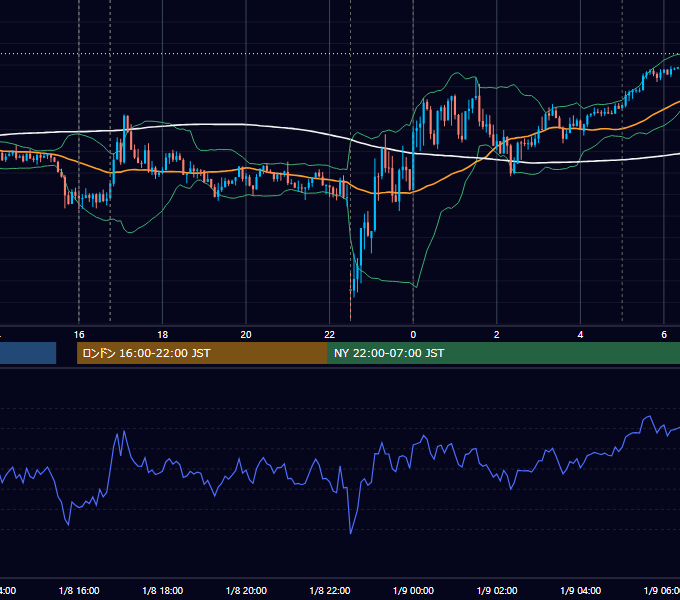
Task: Select the ロンドン 16:00-22:00 JST session bar
Action: tap(202, 353)
